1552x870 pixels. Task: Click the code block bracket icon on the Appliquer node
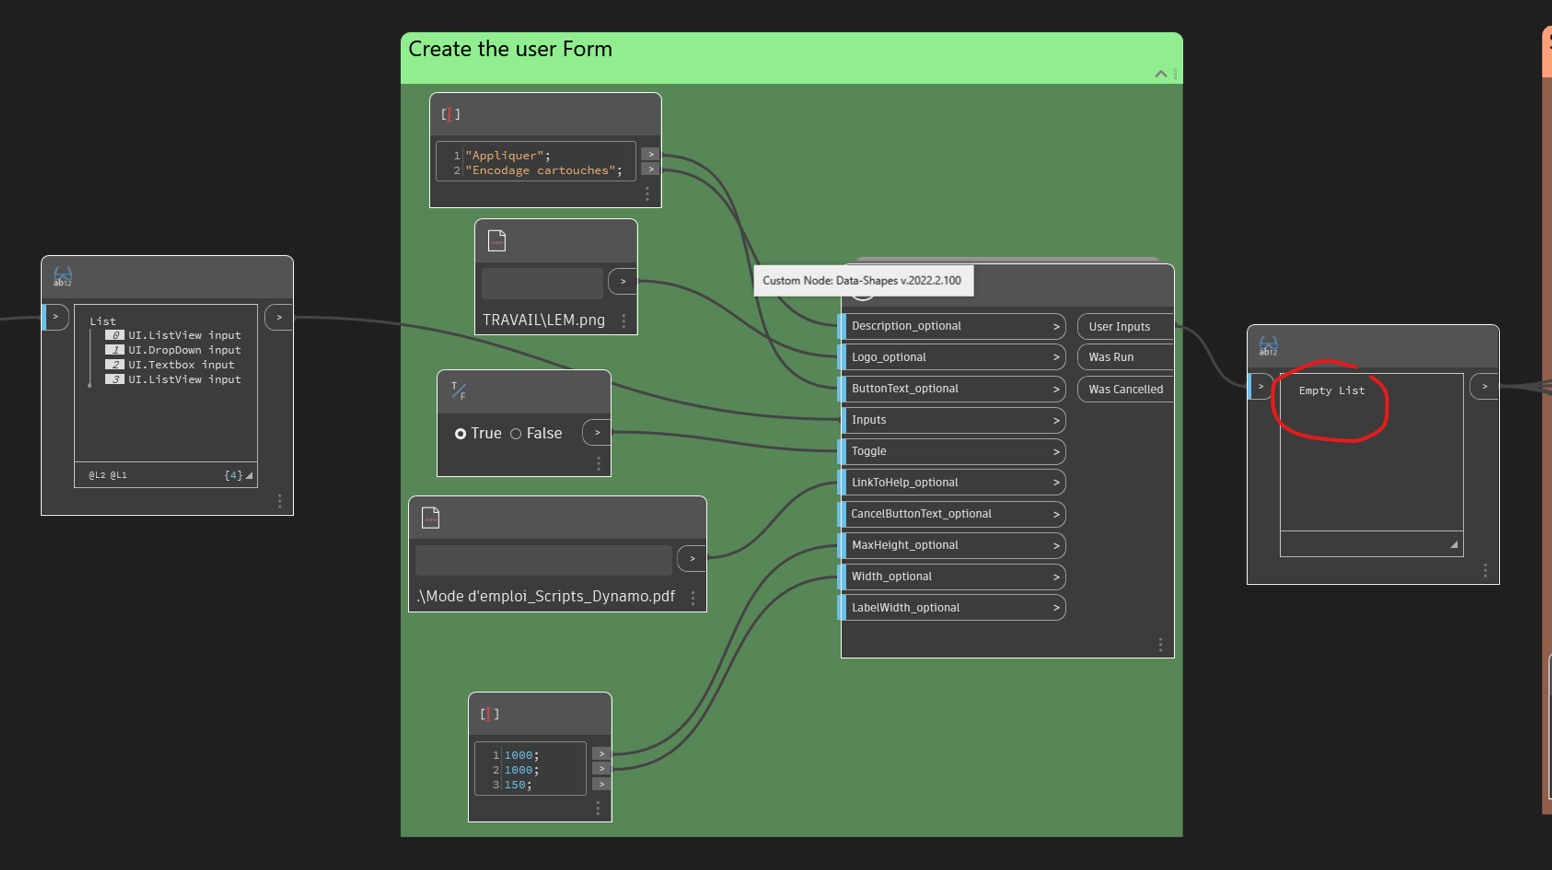pos(450,114)
